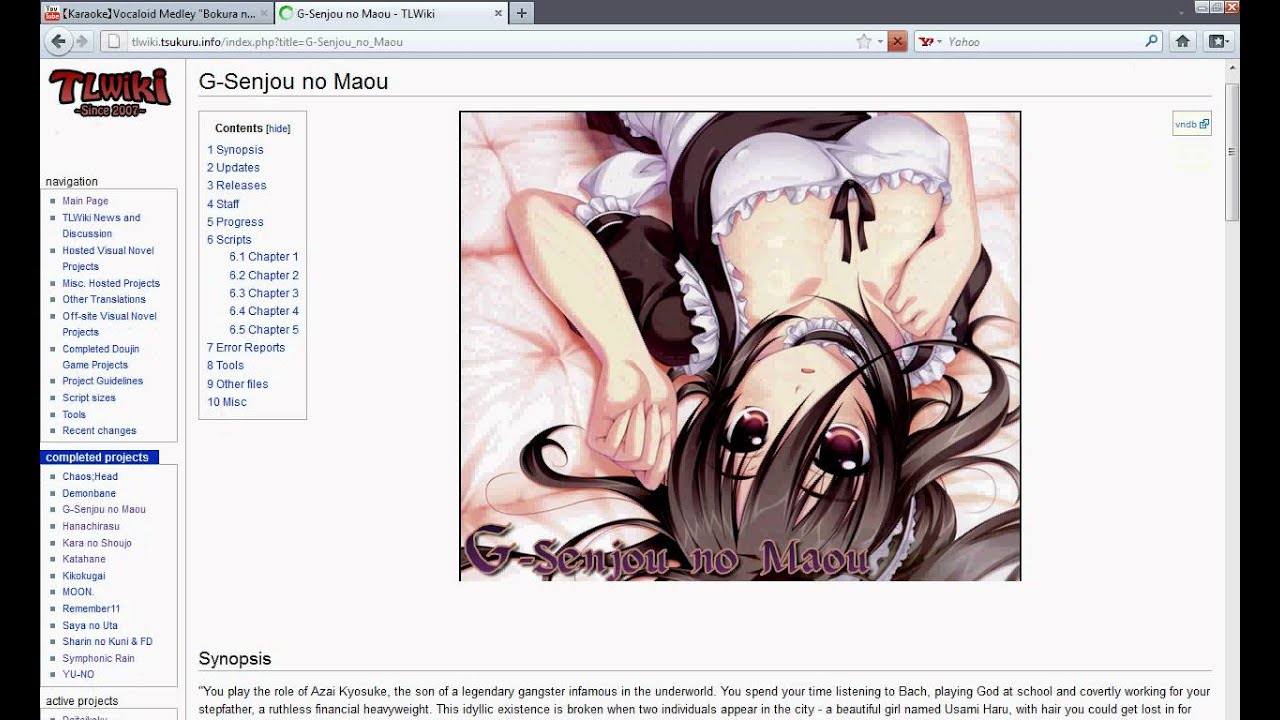Image resolution: width=1280 pixels, height=720 pixels.
Task: Open Script sizes link
Action: (x=89, y=398)
